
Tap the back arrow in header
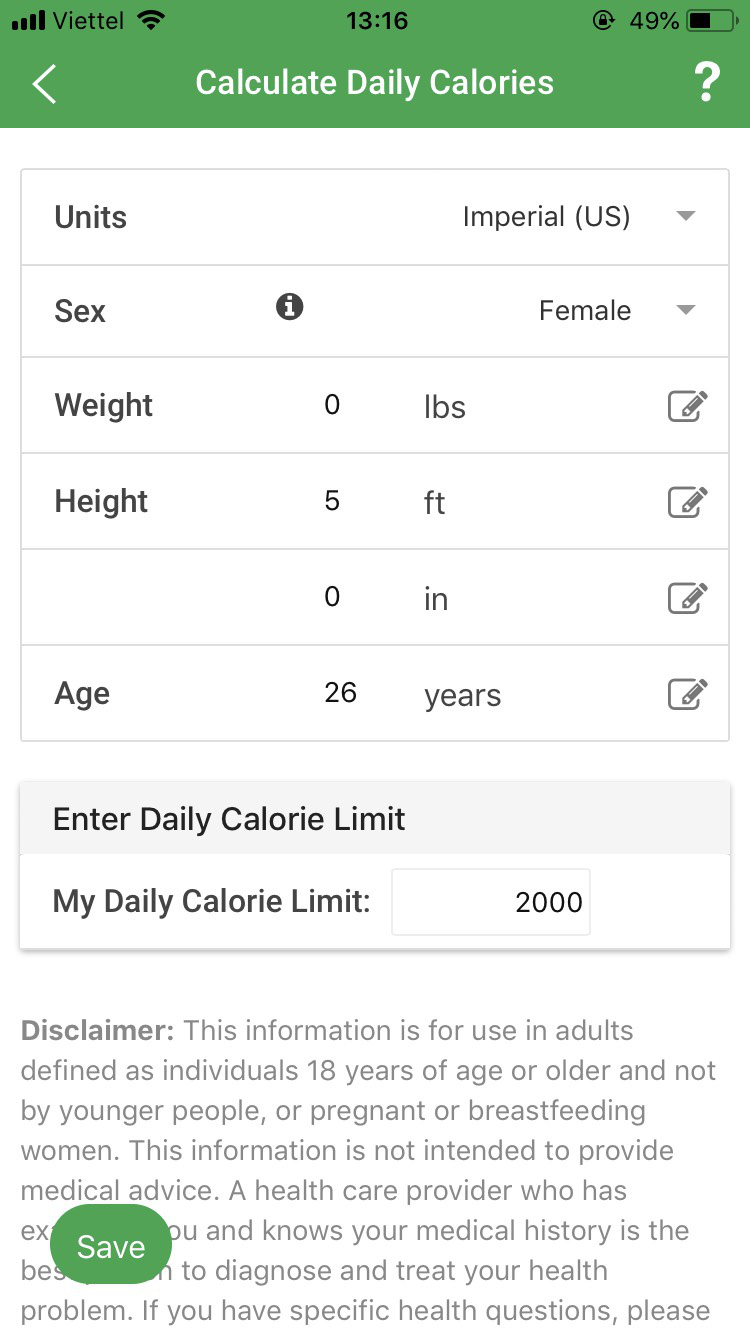tap(44, 84)
